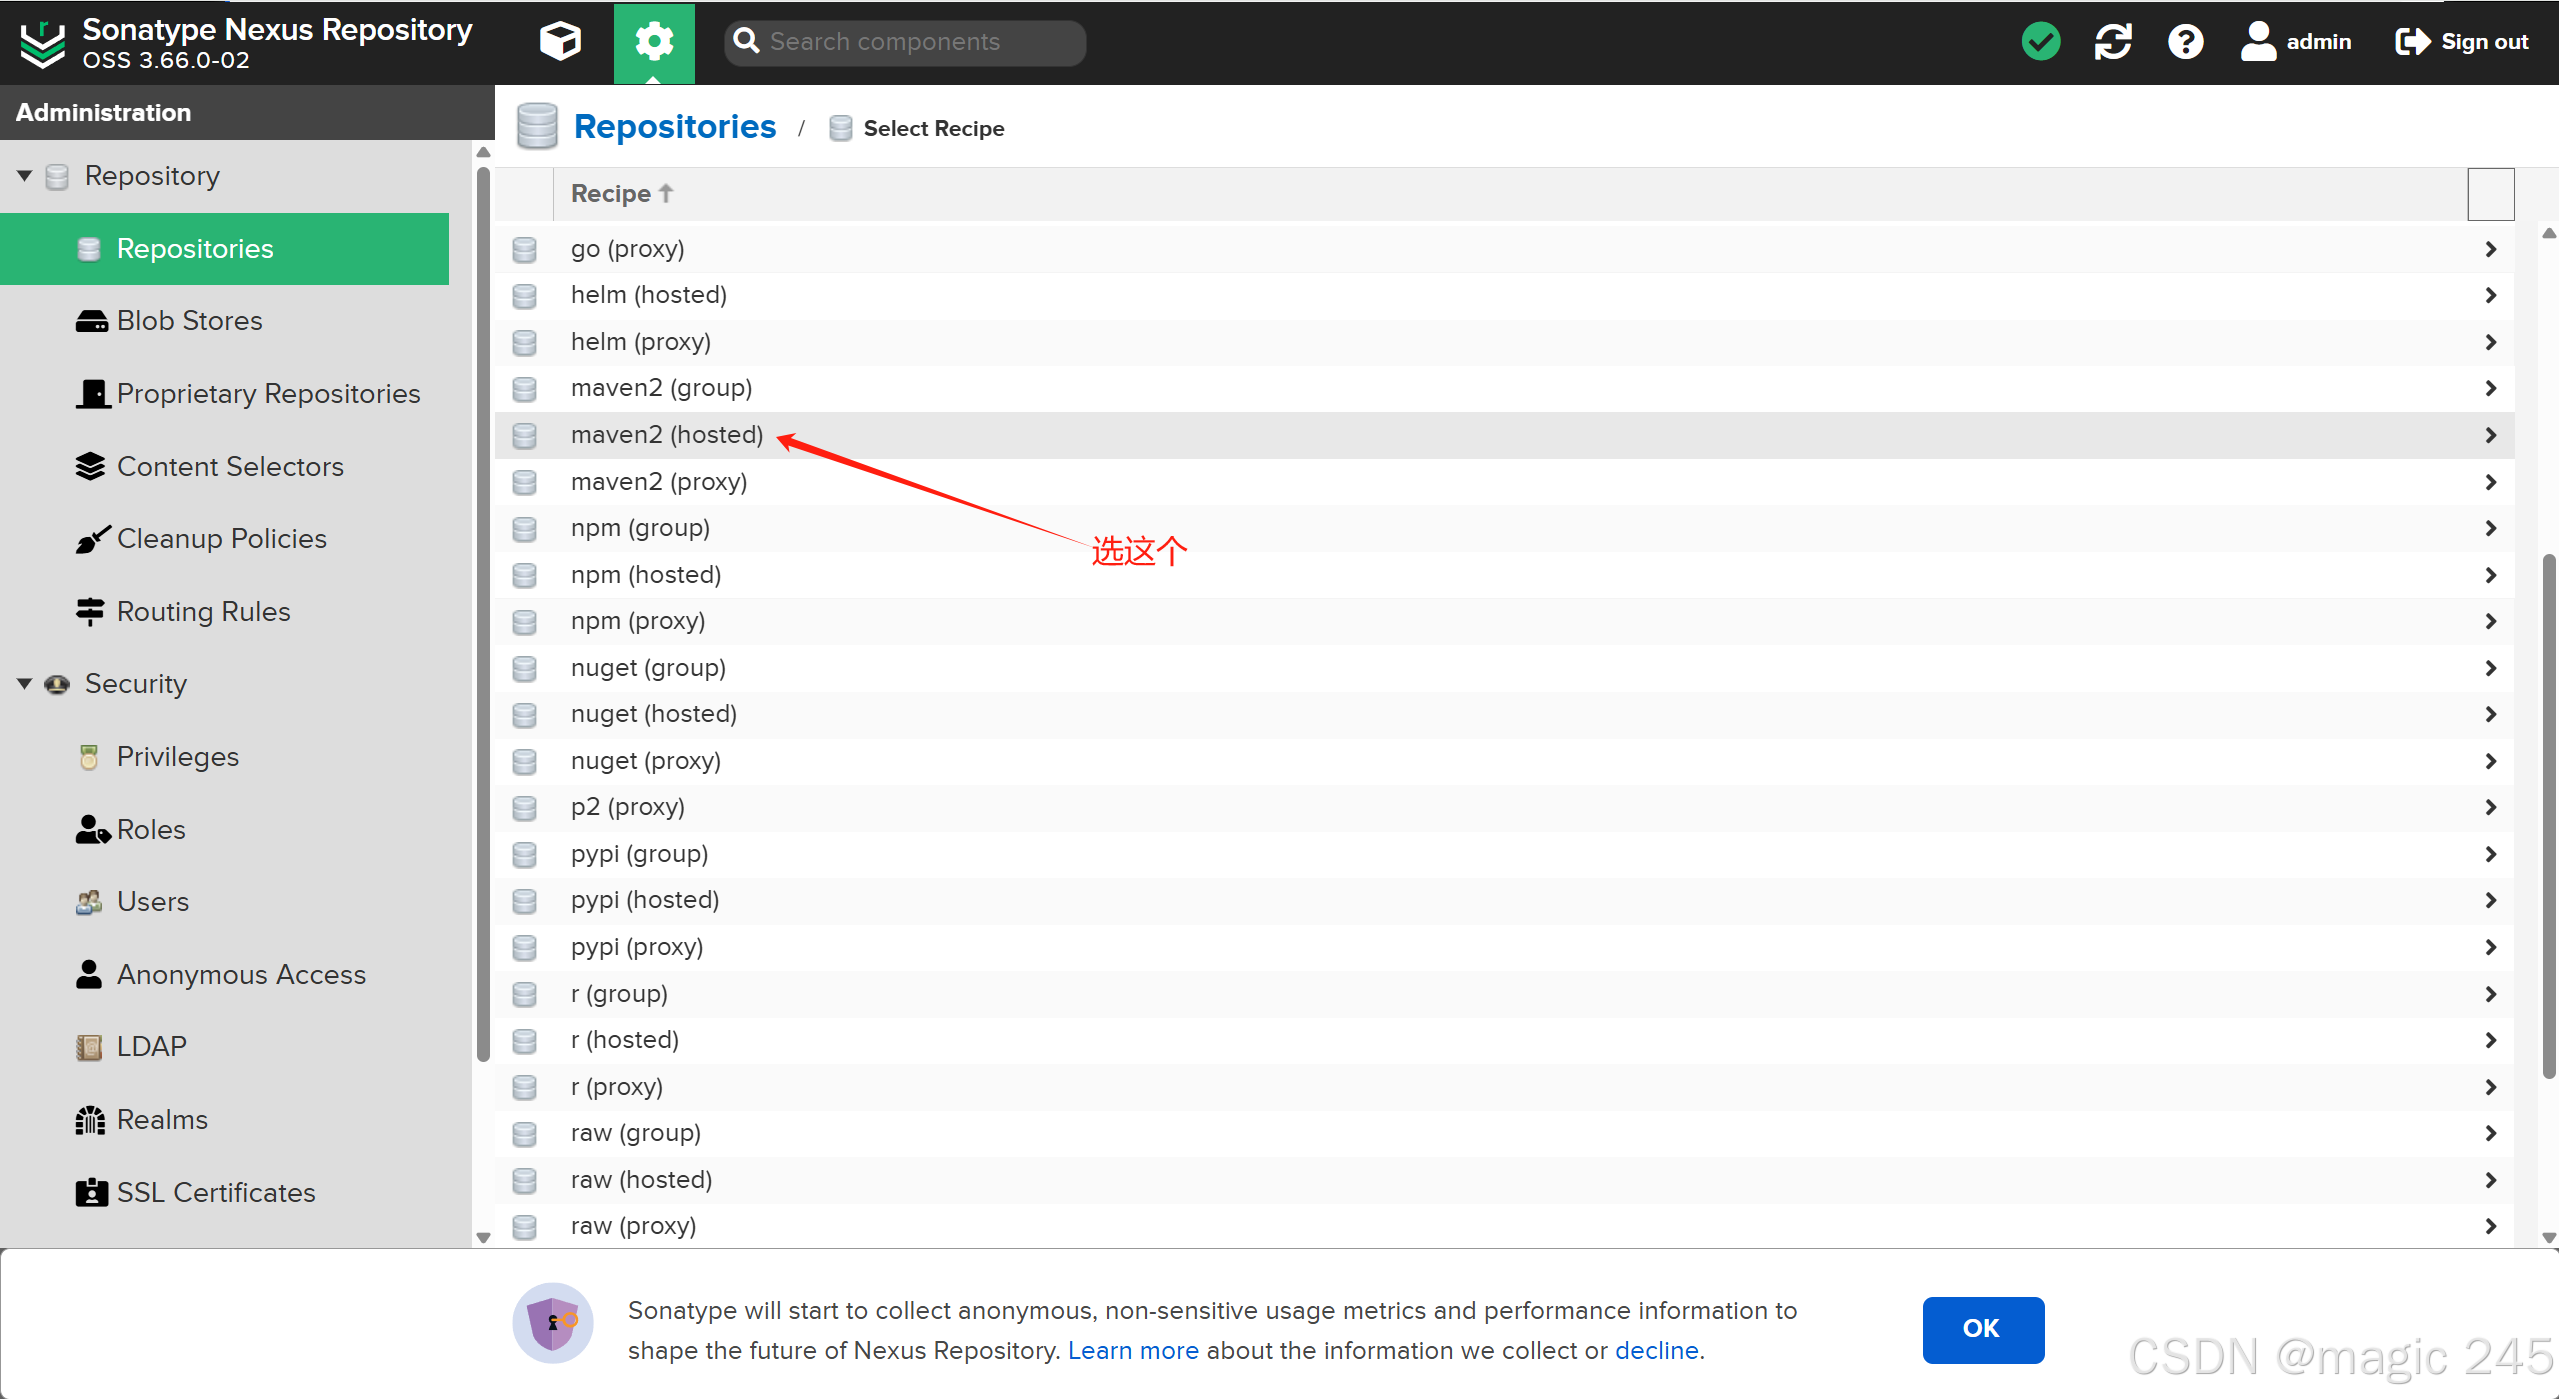Open the Browse cube icon
This screenshot has height=1399, width=2559.
[560, 42]
